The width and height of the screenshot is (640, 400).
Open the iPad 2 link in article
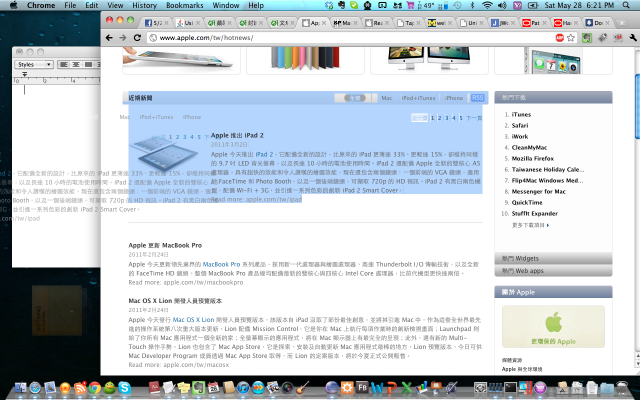(x=264, y=154)
